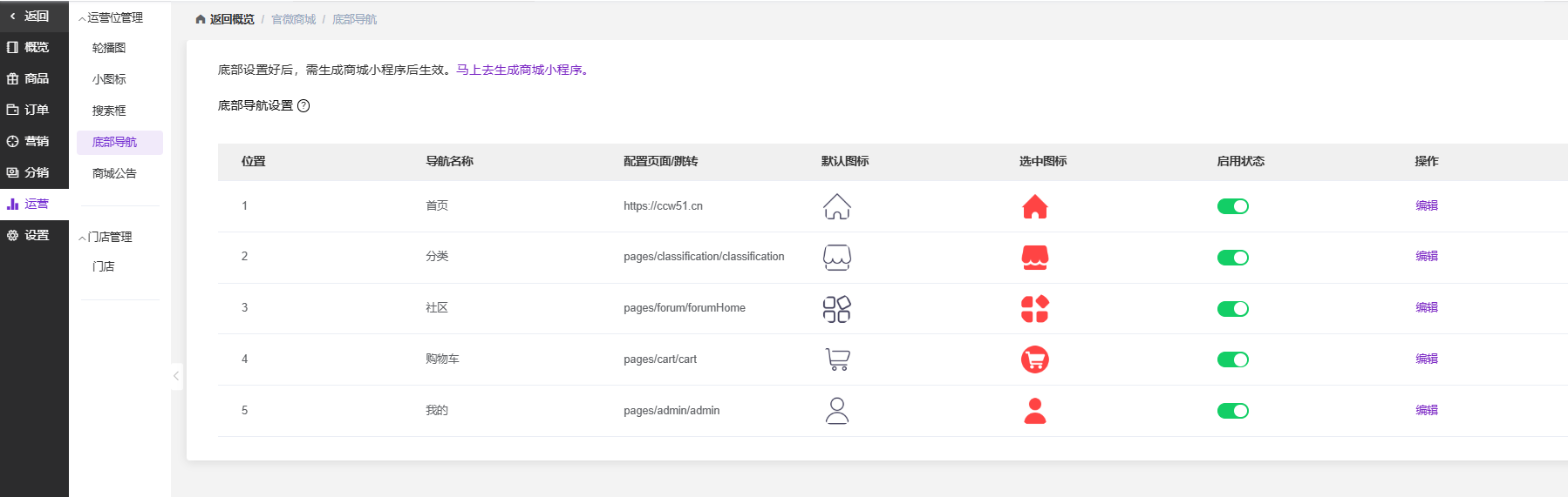Click the default home icon in 首页 row
1568x497 pixels.
[x=836, y=206]
